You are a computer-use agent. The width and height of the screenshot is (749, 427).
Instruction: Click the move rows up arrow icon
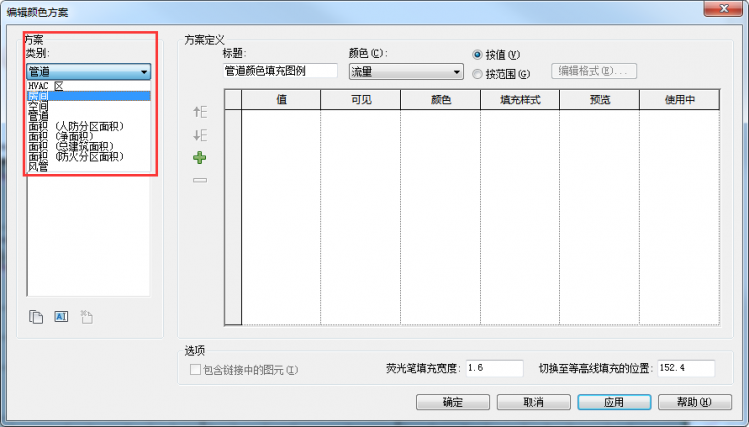pos(200,113)
